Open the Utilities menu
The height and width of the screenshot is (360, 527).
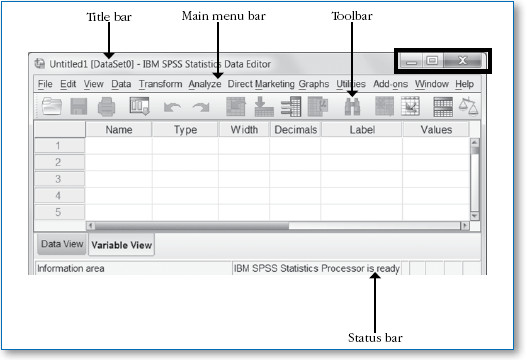(x=351, y=84)
